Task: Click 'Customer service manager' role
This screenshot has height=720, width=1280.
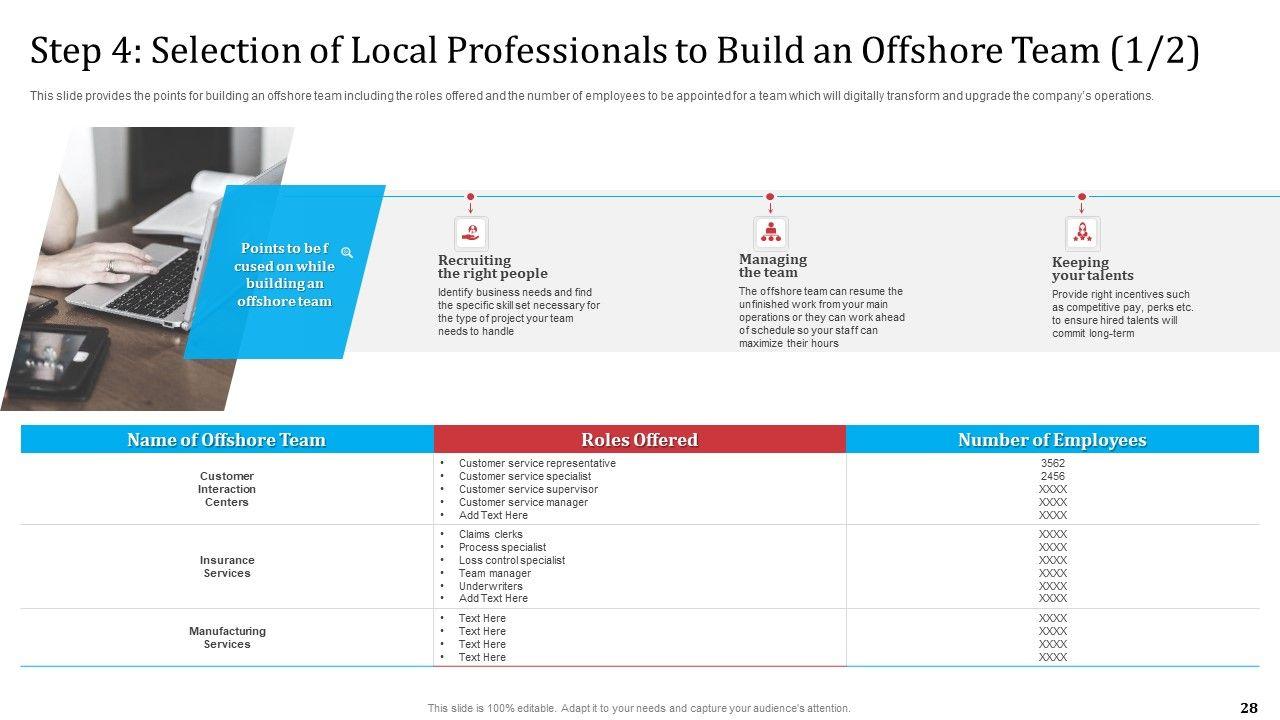Action: [523, 503]
